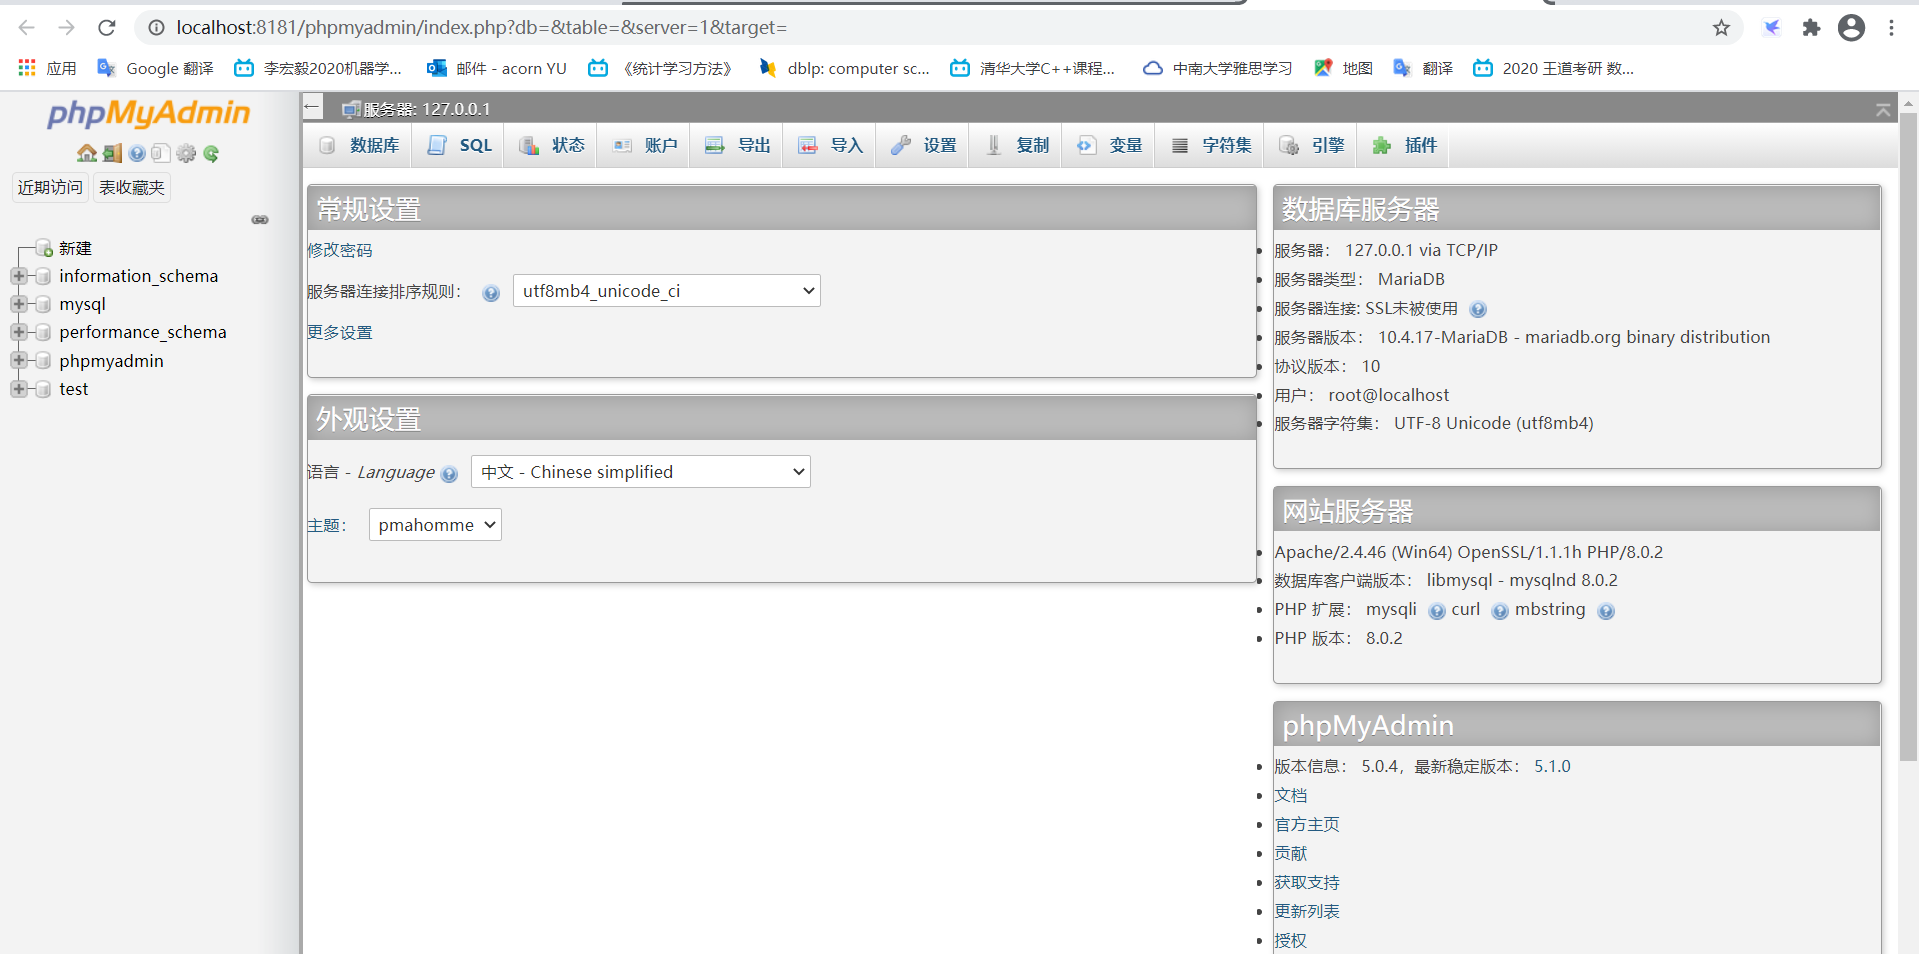Image resolution: width=1919 pixels, height=954 pixels.
Task: Open the settings gear under the logo
Action: (x=186, y=153)
